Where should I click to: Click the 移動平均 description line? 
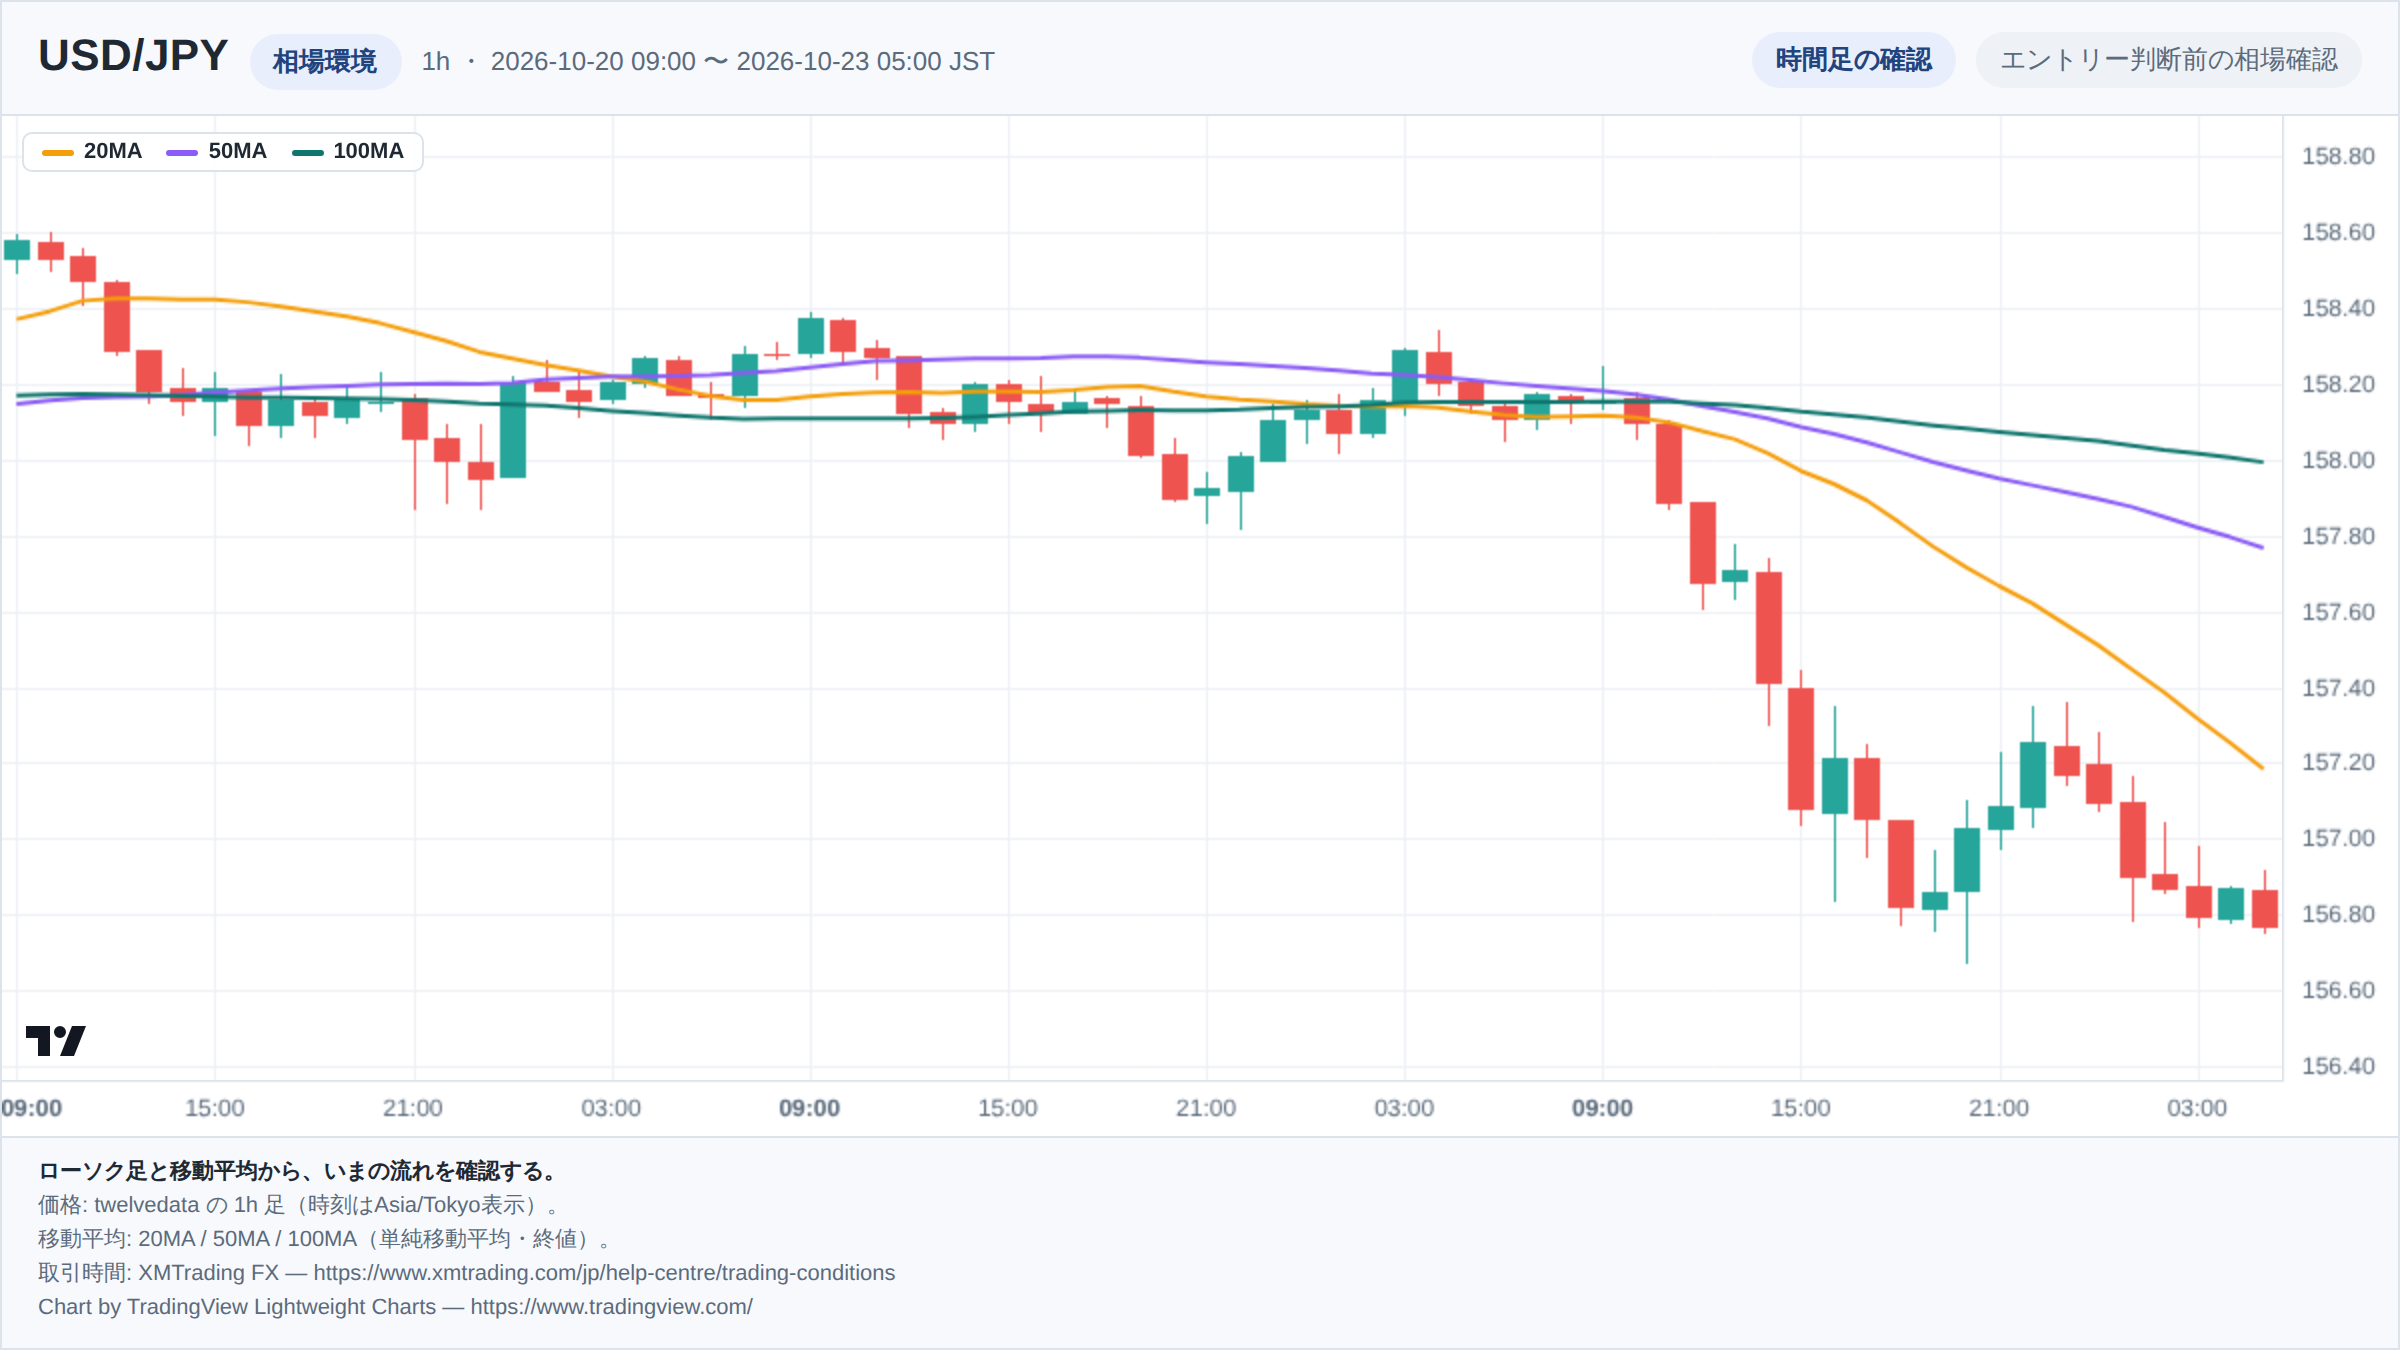tap(325, 1239)
